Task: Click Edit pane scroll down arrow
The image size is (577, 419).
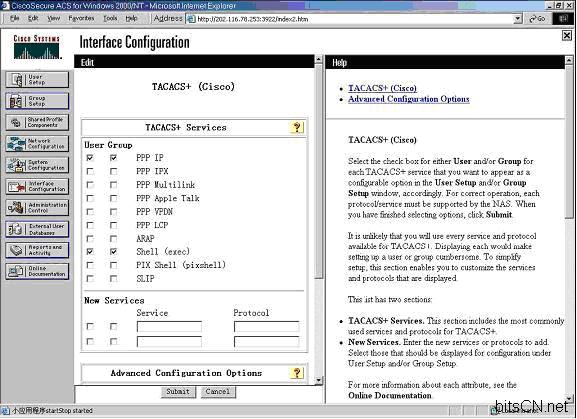Action: pyautogui.click(x=319, y=380)
